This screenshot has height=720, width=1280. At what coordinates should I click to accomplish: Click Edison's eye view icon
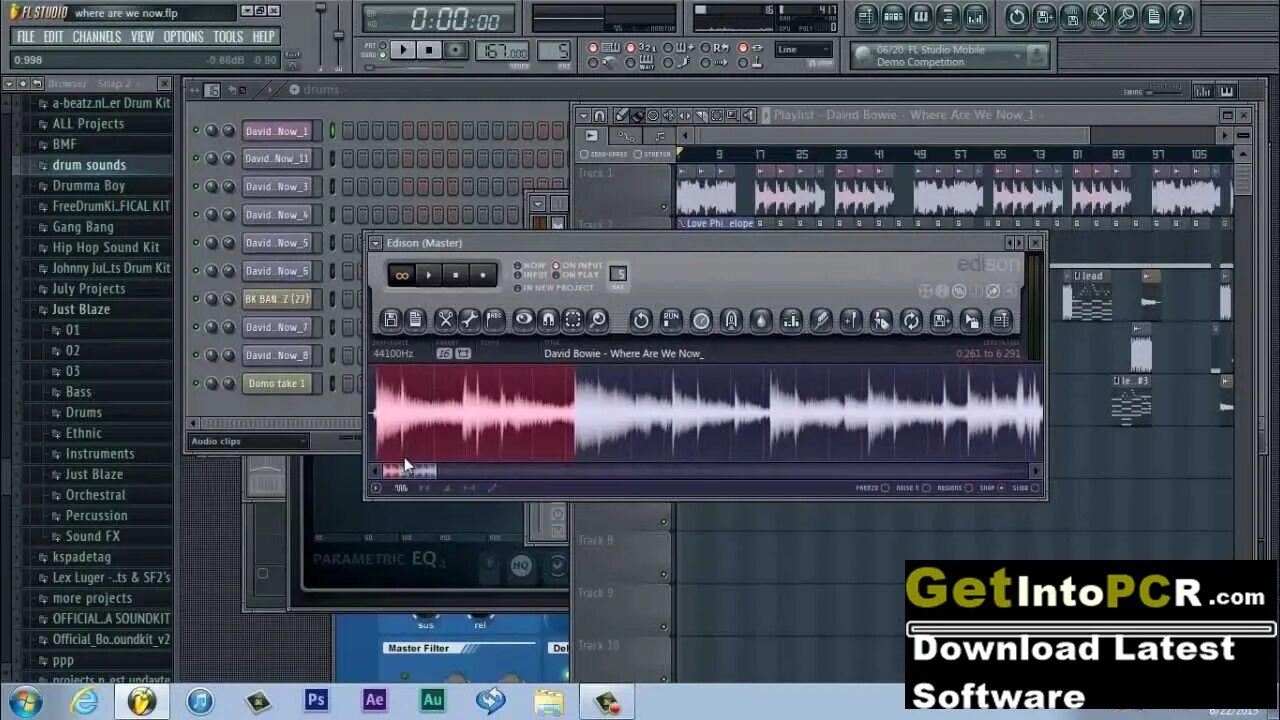tap(523, 320)
